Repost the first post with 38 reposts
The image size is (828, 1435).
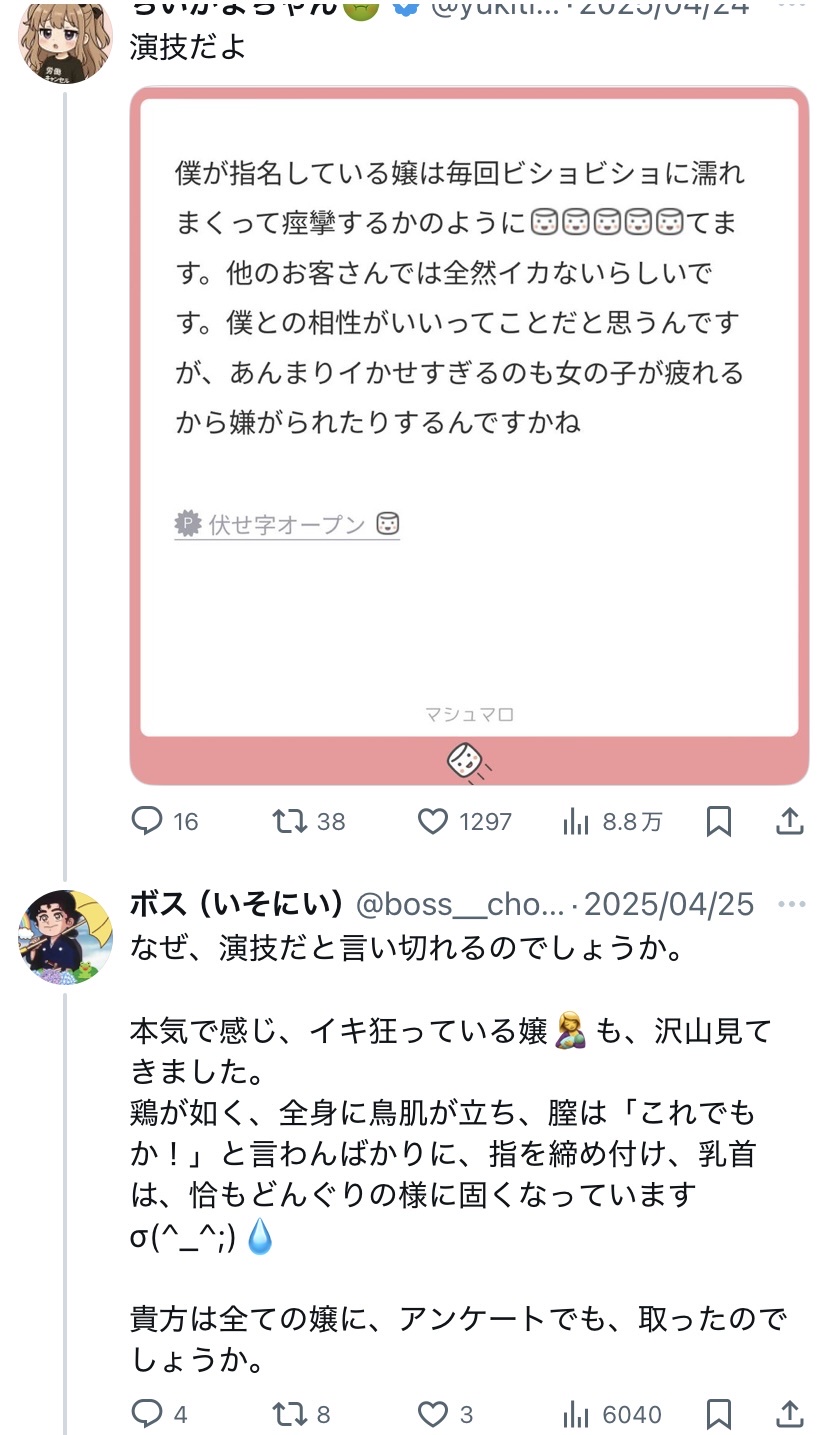pos(291,821)
